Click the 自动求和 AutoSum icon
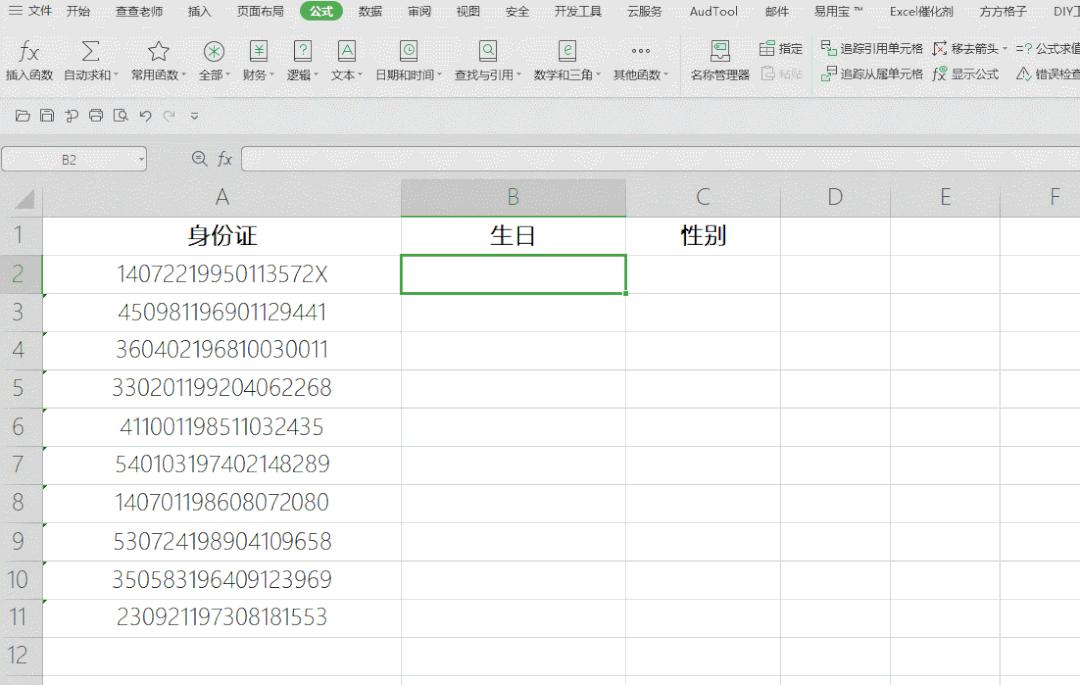This screenshot has width=1080, height=685. pyautogui.click(x=91, y=52)
